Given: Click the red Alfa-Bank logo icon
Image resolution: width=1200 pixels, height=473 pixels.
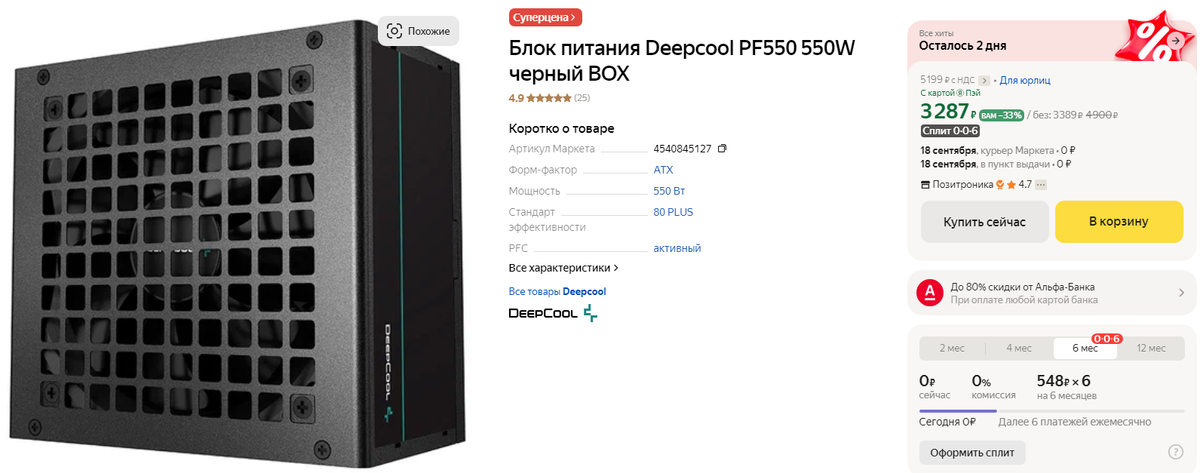Looking at the screenshot, I should point(929,292).
